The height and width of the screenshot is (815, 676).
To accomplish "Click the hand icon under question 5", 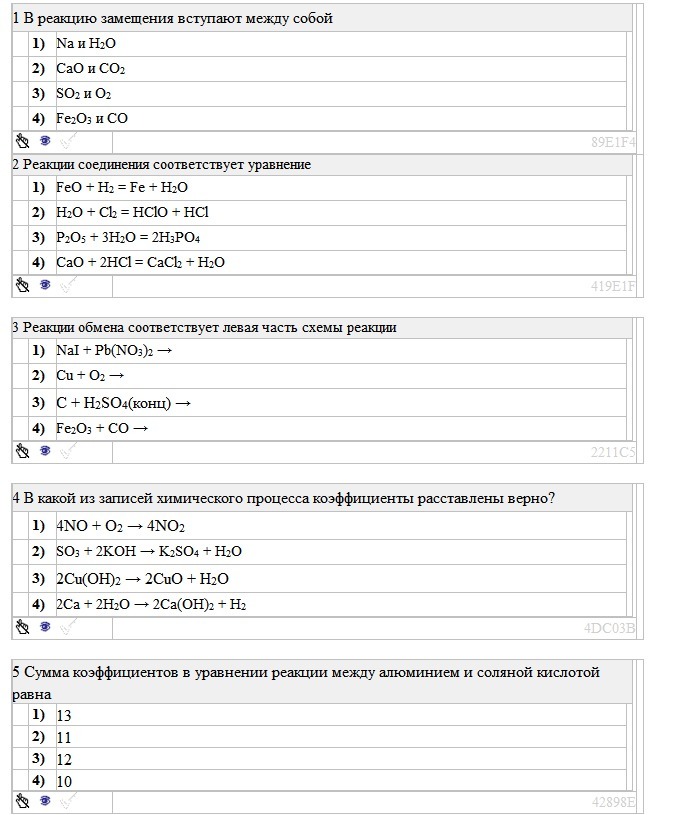I will [x=22, y=800].
